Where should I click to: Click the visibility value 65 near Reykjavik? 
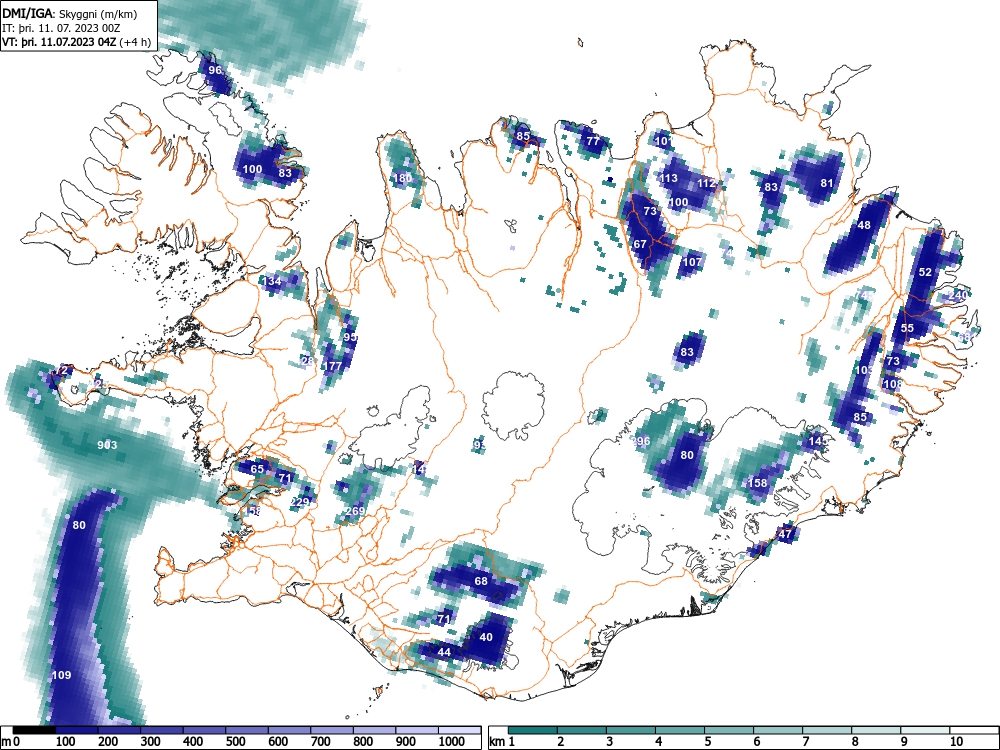click(x=257, y=469)
